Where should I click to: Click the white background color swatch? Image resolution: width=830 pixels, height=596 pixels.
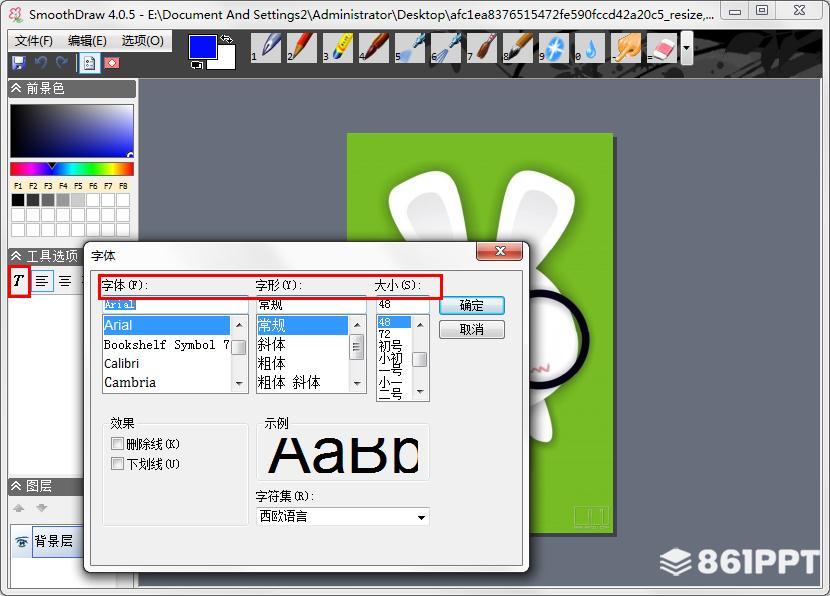tap(226, 61)
